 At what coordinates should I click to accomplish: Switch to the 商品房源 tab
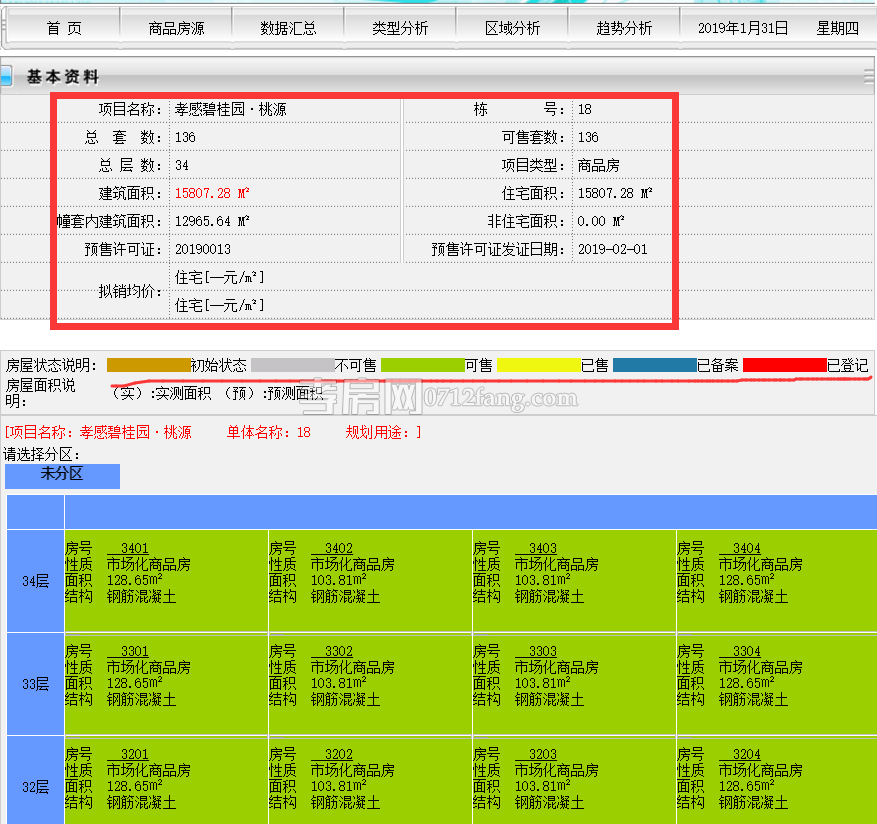click(176, 28)
